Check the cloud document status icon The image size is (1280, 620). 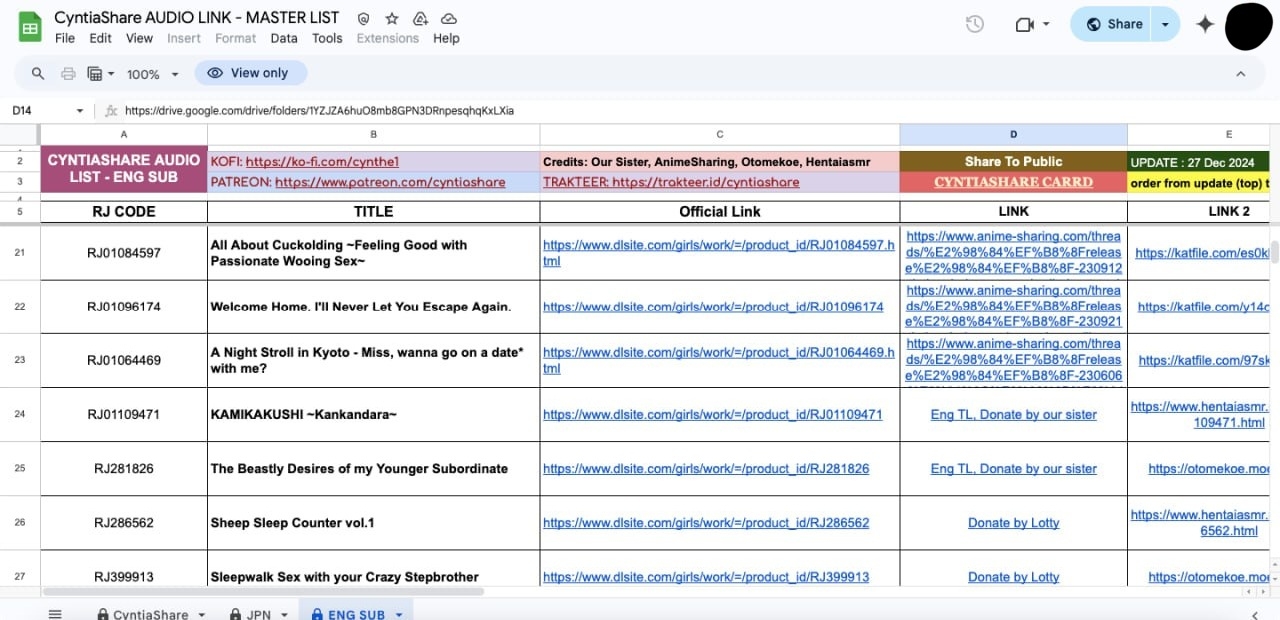tap(449, 19)
